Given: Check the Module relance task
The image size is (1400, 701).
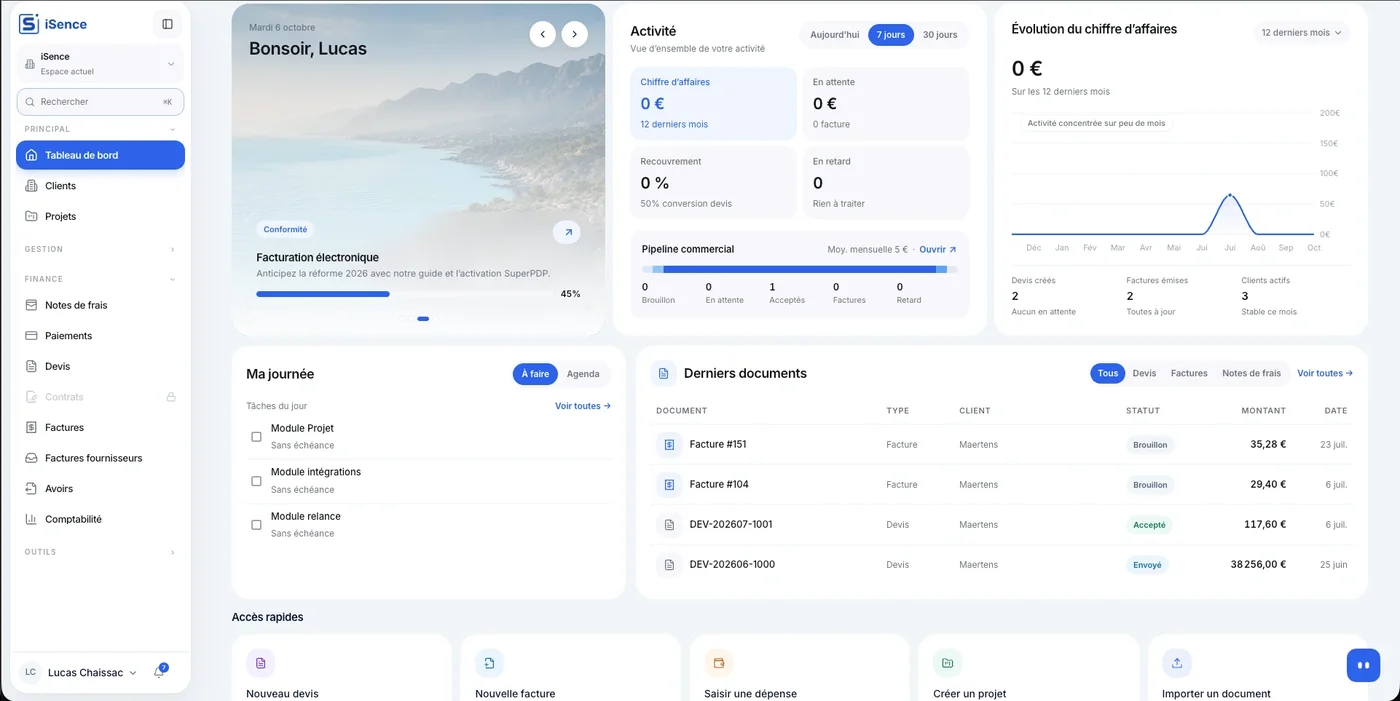Looking at the screenshot, I should 256,525.
